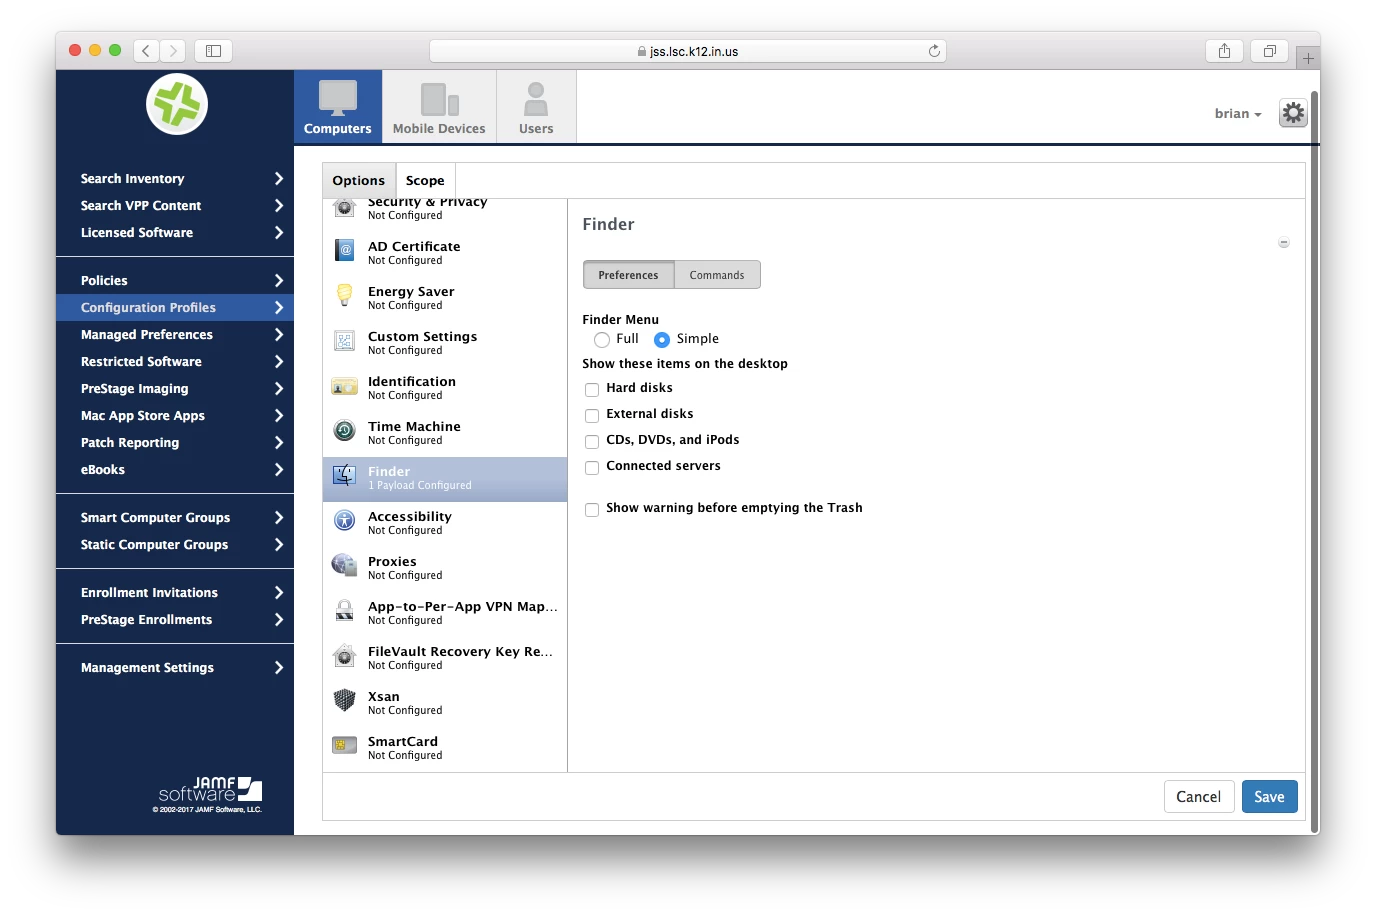Open Enrollment Invitations link

pyautogui.click(x=149, y=593)
